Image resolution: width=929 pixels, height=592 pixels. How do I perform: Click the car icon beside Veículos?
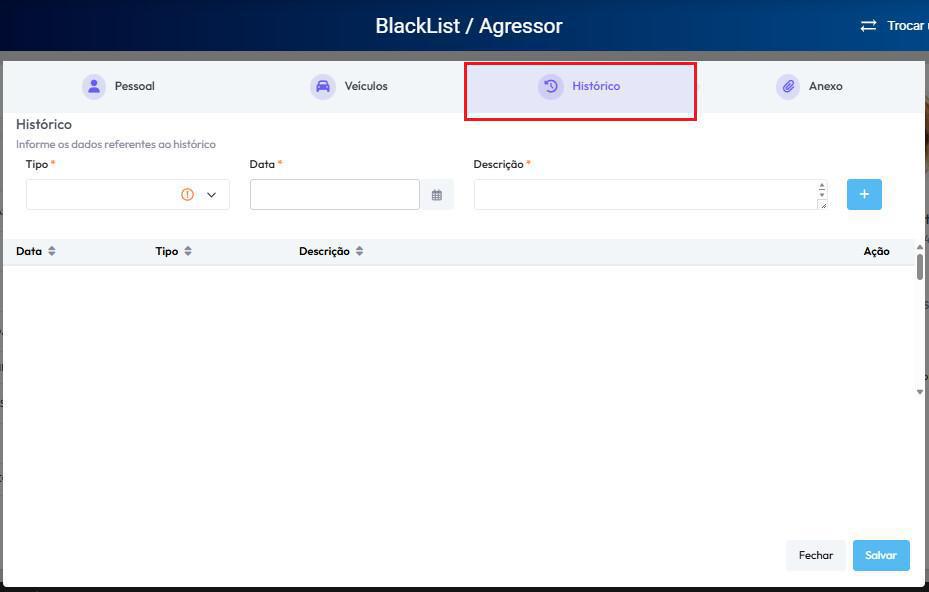click(323, 87)
